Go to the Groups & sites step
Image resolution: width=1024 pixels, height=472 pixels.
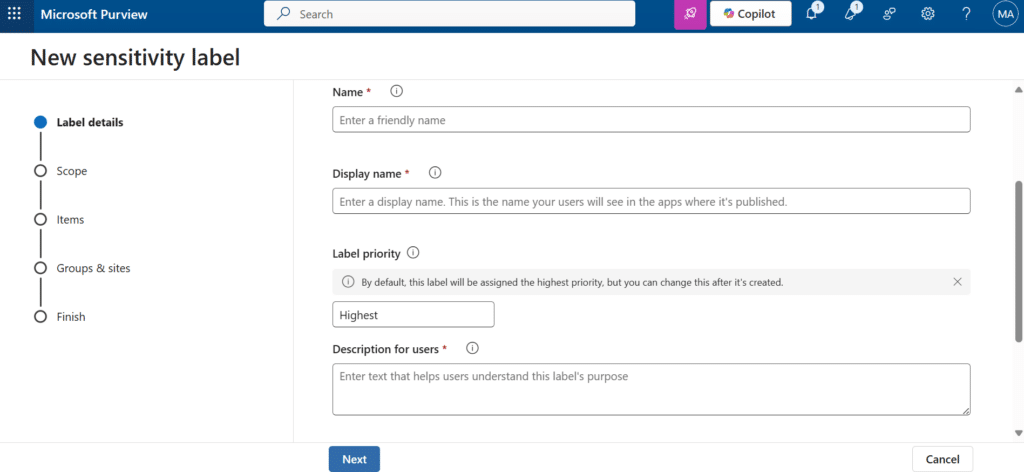(93, 268)
